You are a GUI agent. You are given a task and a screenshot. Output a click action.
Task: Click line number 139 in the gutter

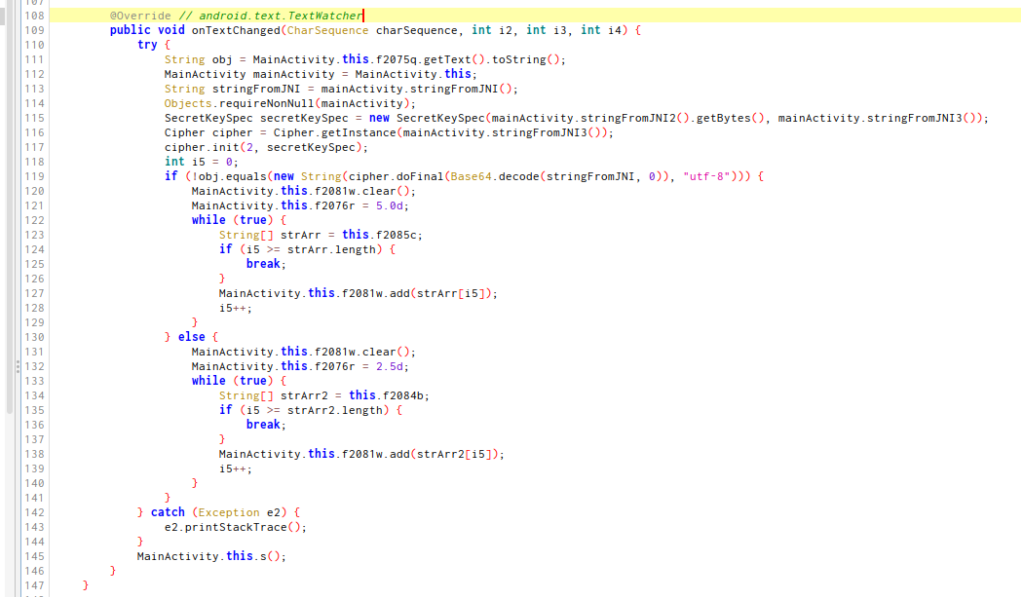pos(35,469)
